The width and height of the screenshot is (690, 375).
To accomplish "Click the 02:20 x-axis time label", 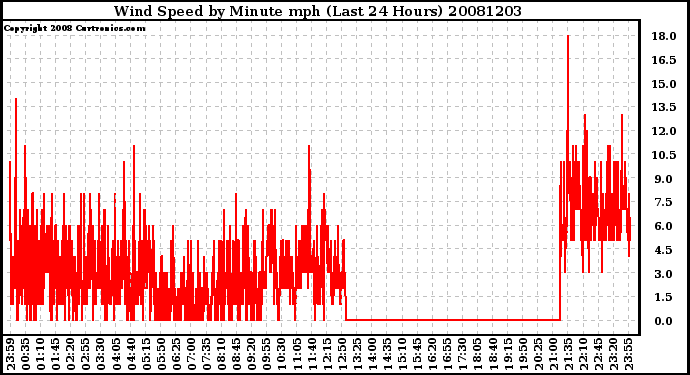I will point(70,354).
